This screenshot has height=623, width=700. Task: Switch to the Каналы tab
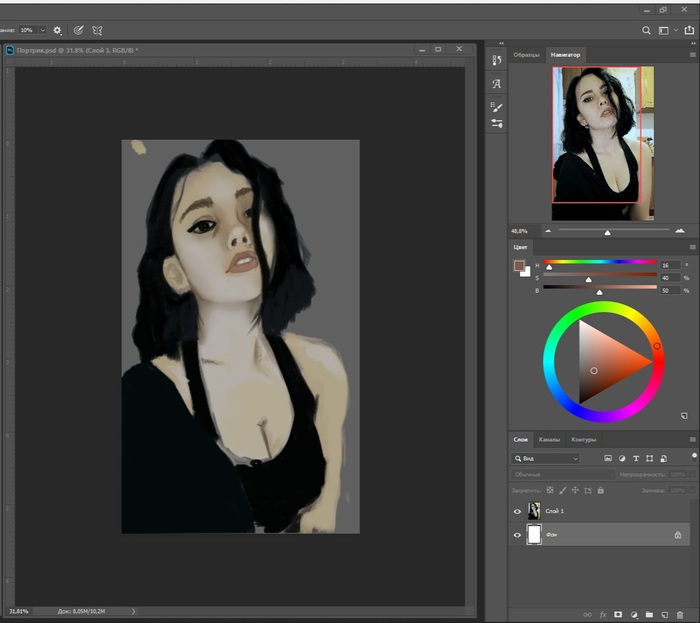[x=549, y=440]
